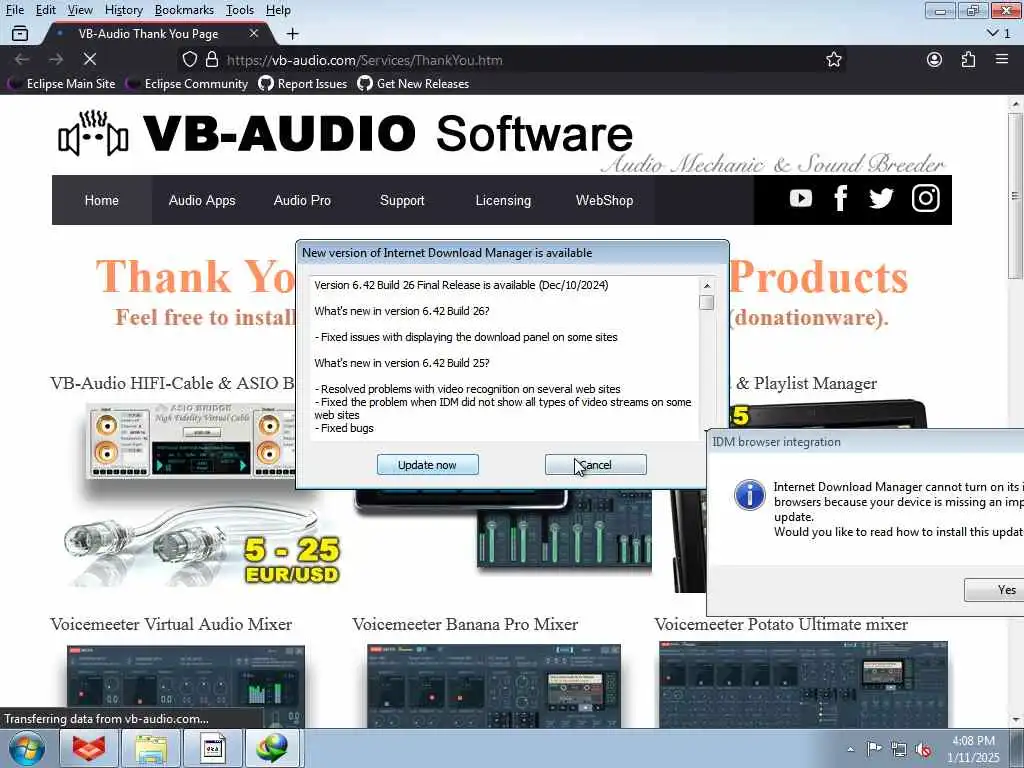
Task: Go forward with the forward arrow
Action: pyautogui.click(x=56, y=59)
